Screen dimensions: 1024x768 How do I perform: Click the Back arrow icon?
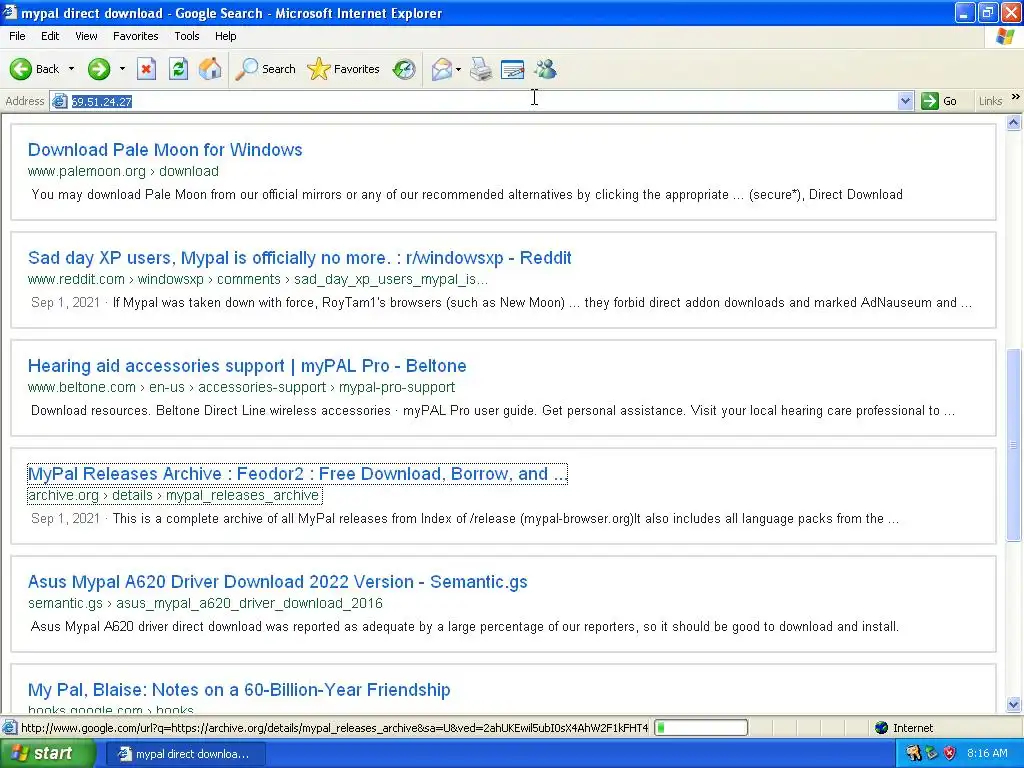point(21,69)
